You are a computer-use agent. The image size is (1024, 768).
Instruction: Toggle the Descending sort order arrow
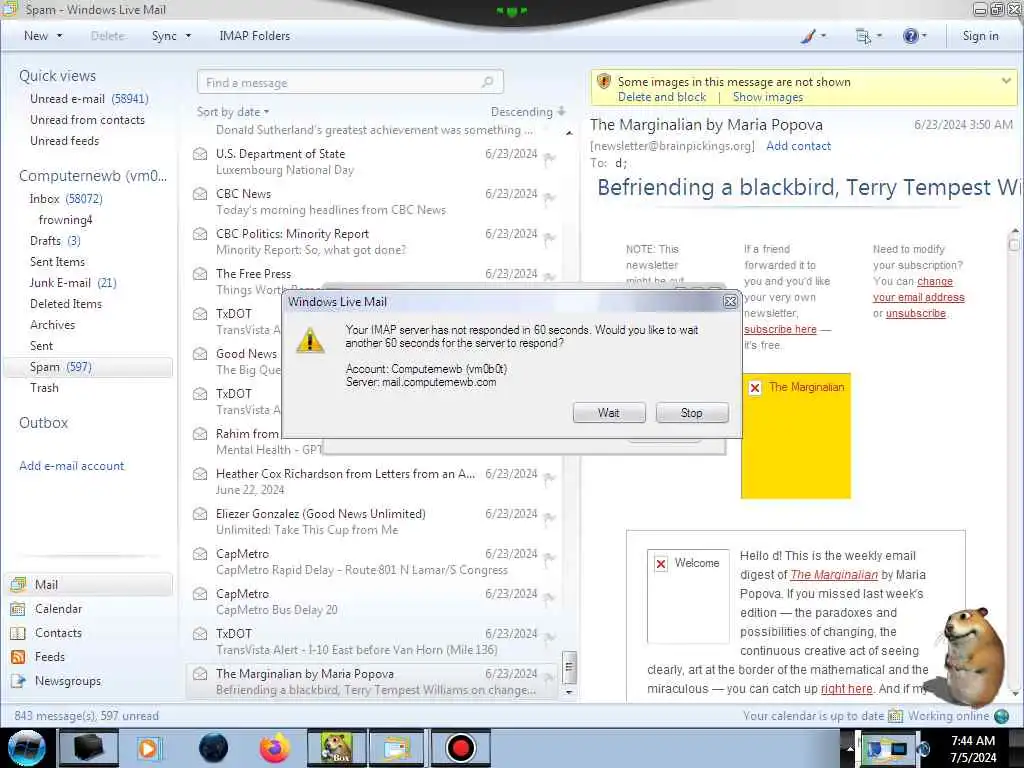(x=562, y=112)
